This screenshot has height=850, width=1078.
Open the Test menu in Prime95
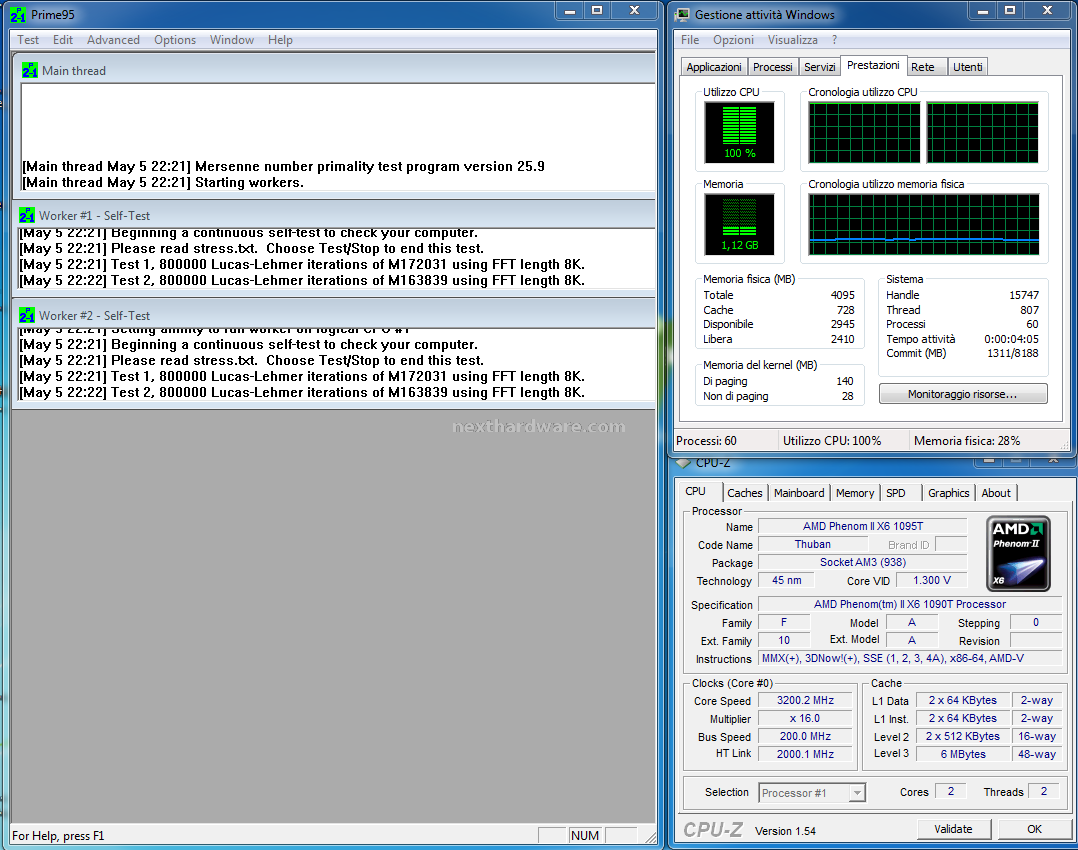click(x=28, y=40)
